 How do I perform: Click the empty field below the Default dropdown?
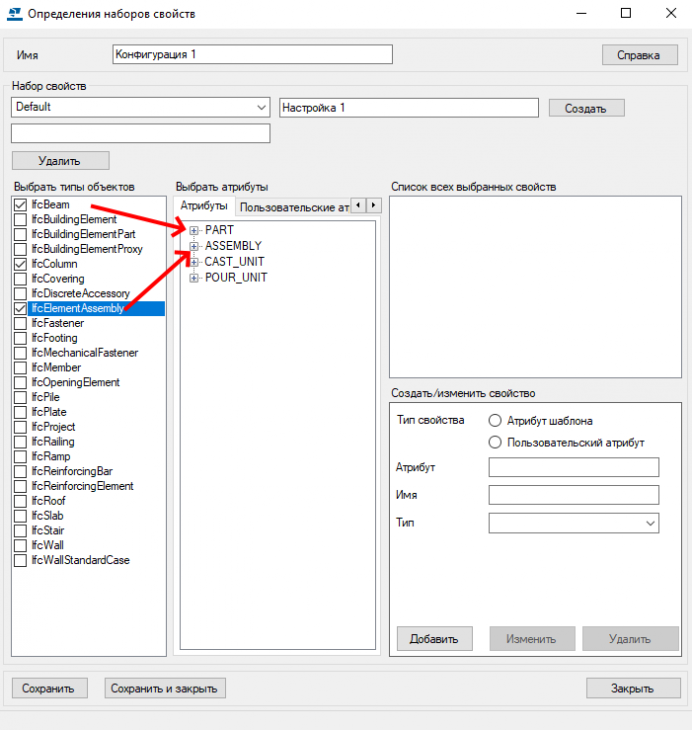141,133
